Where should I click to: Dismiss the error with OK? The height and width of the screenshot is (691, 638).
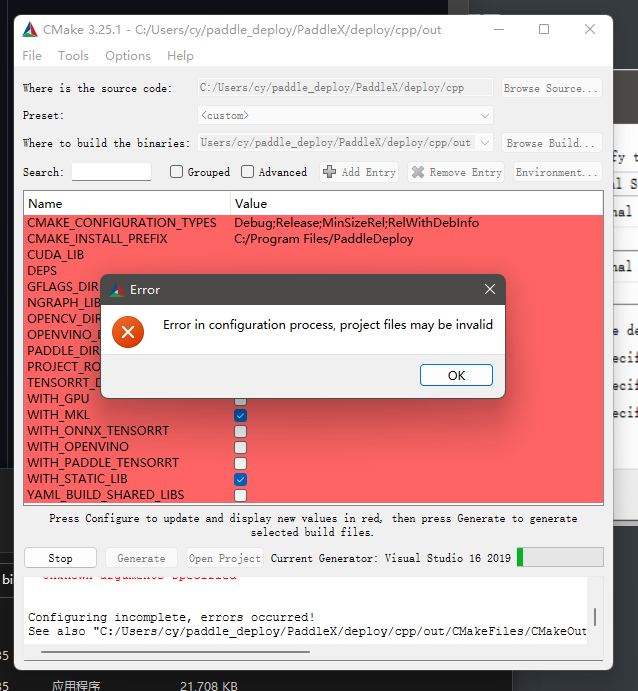456,375
